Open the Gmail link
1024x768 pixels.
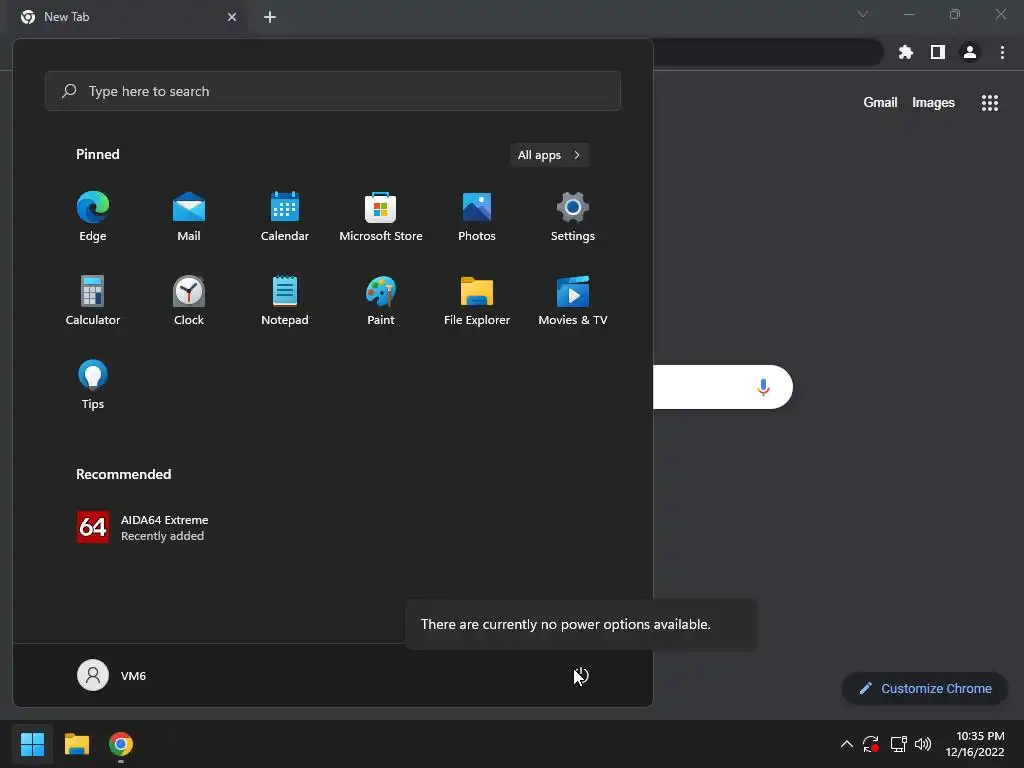tap(880, 103)
